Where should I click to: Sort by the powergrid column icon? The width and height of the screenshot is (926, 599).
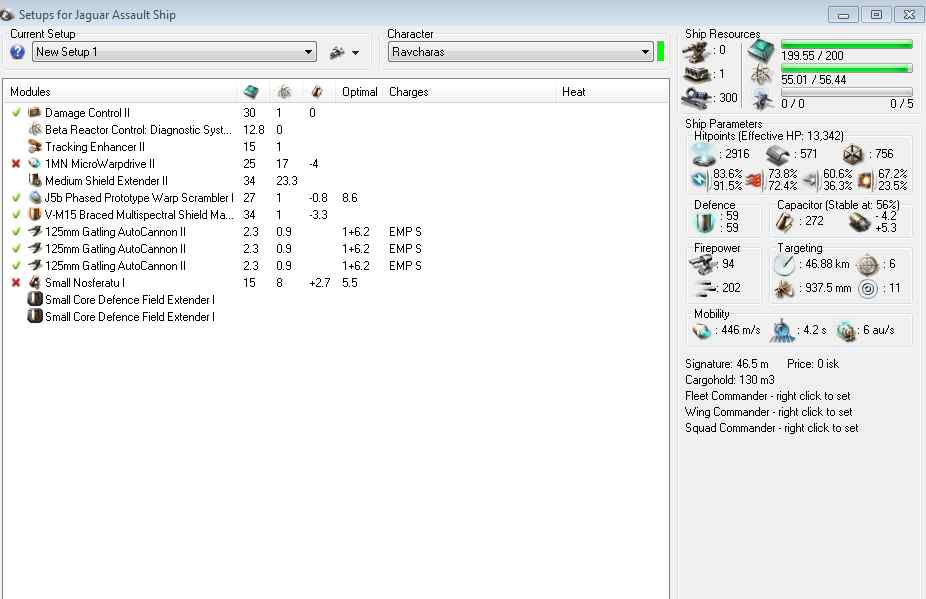point(284,92)
